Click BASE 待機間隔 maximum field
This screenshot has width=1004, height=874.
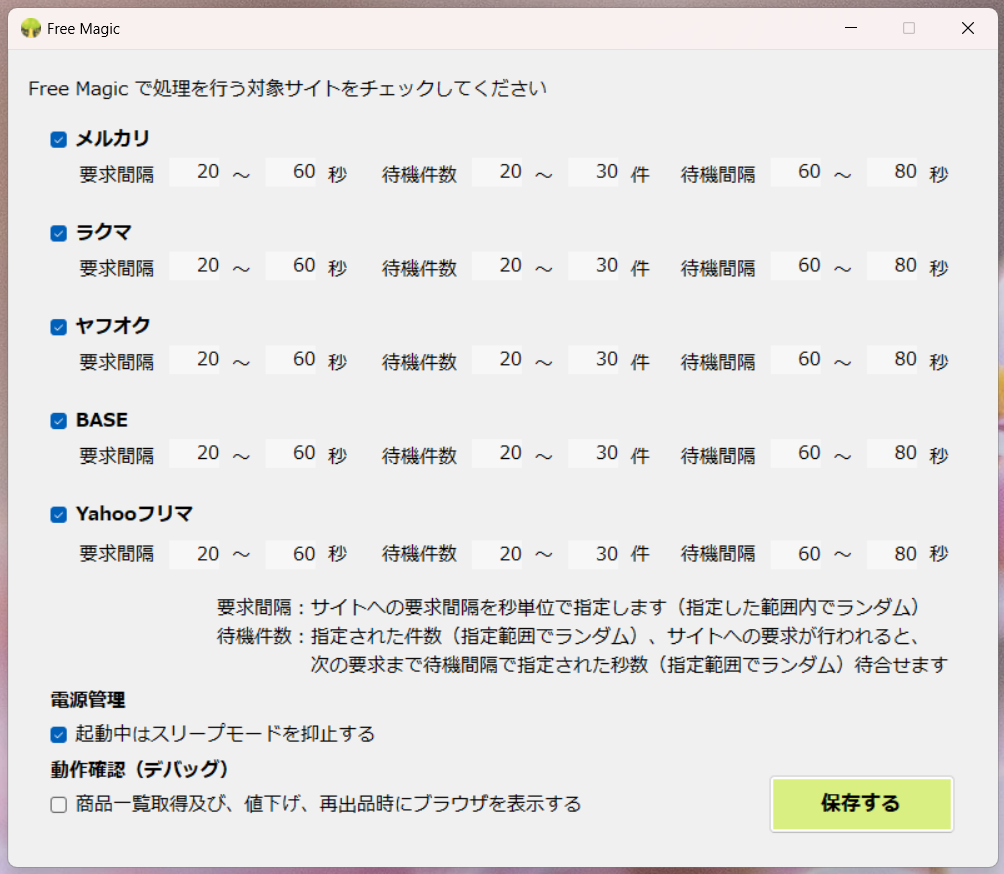[893, 453]
